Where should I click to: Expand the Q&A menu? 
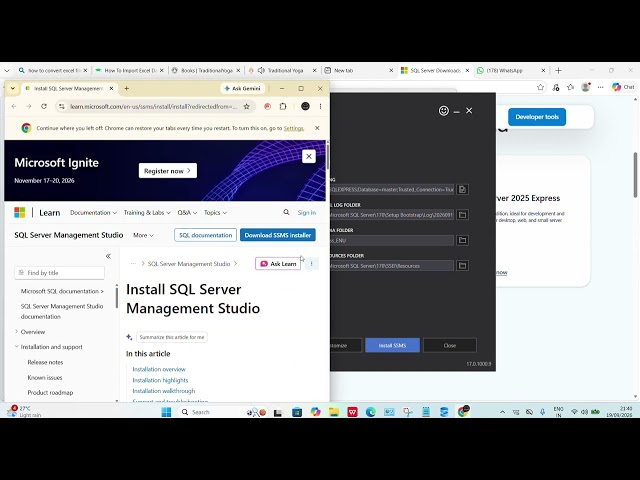(187, 213)
